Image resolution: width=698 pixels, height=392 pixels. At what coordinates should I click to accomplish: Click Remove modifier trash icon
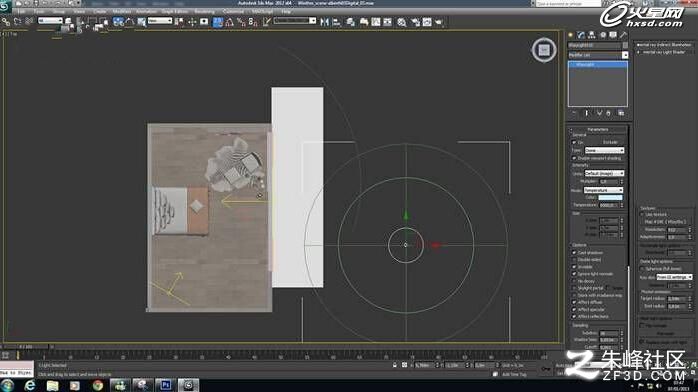(609, 113)
